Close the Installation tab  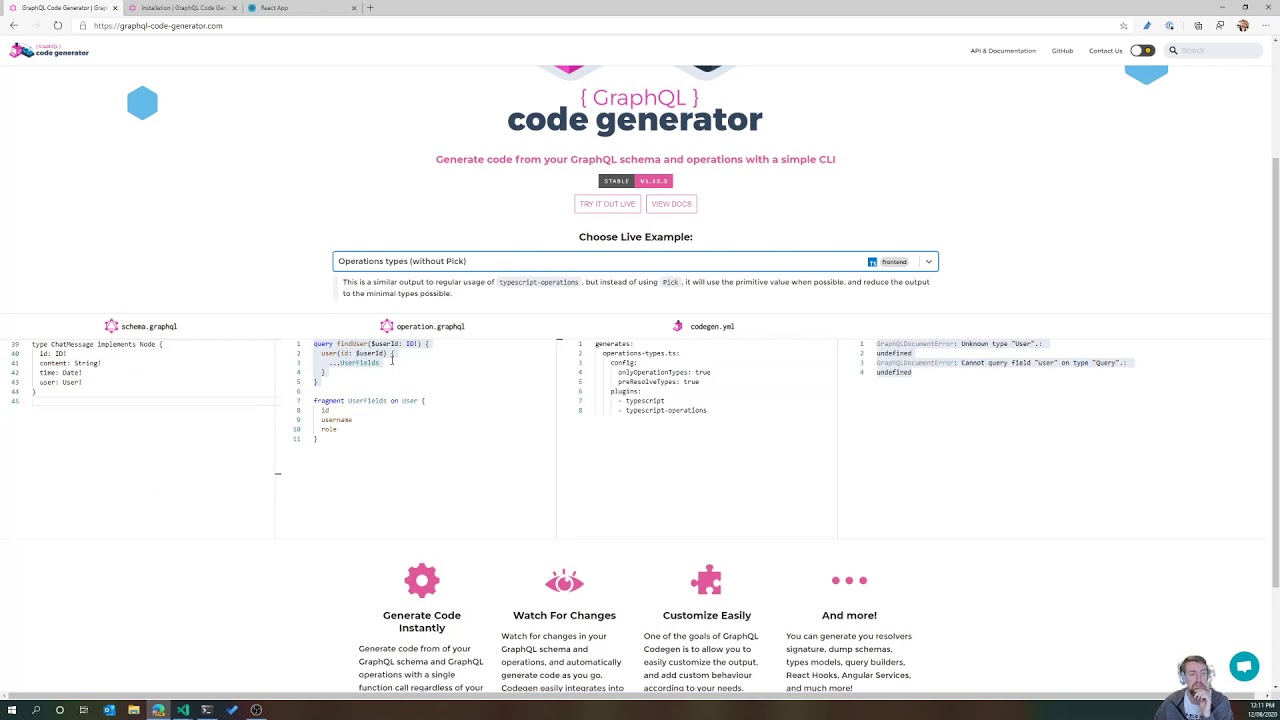[234, 8]
